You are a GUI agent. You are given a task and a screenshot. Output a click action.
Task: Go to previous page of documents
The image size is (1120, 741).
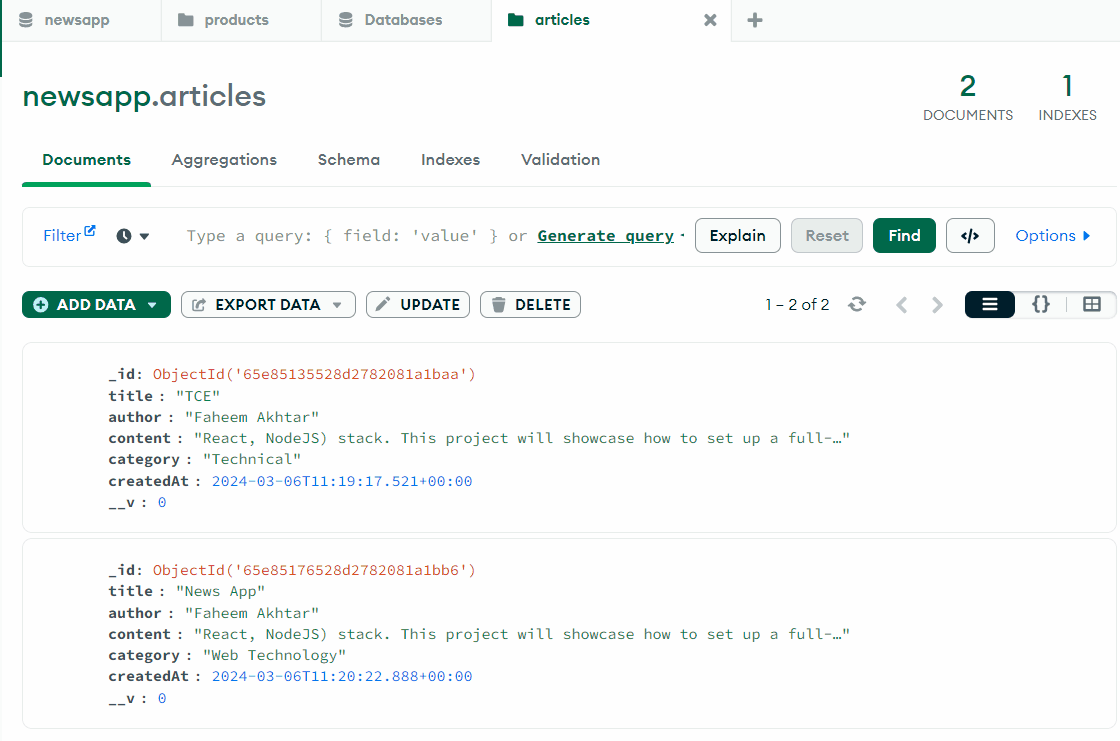902,305
